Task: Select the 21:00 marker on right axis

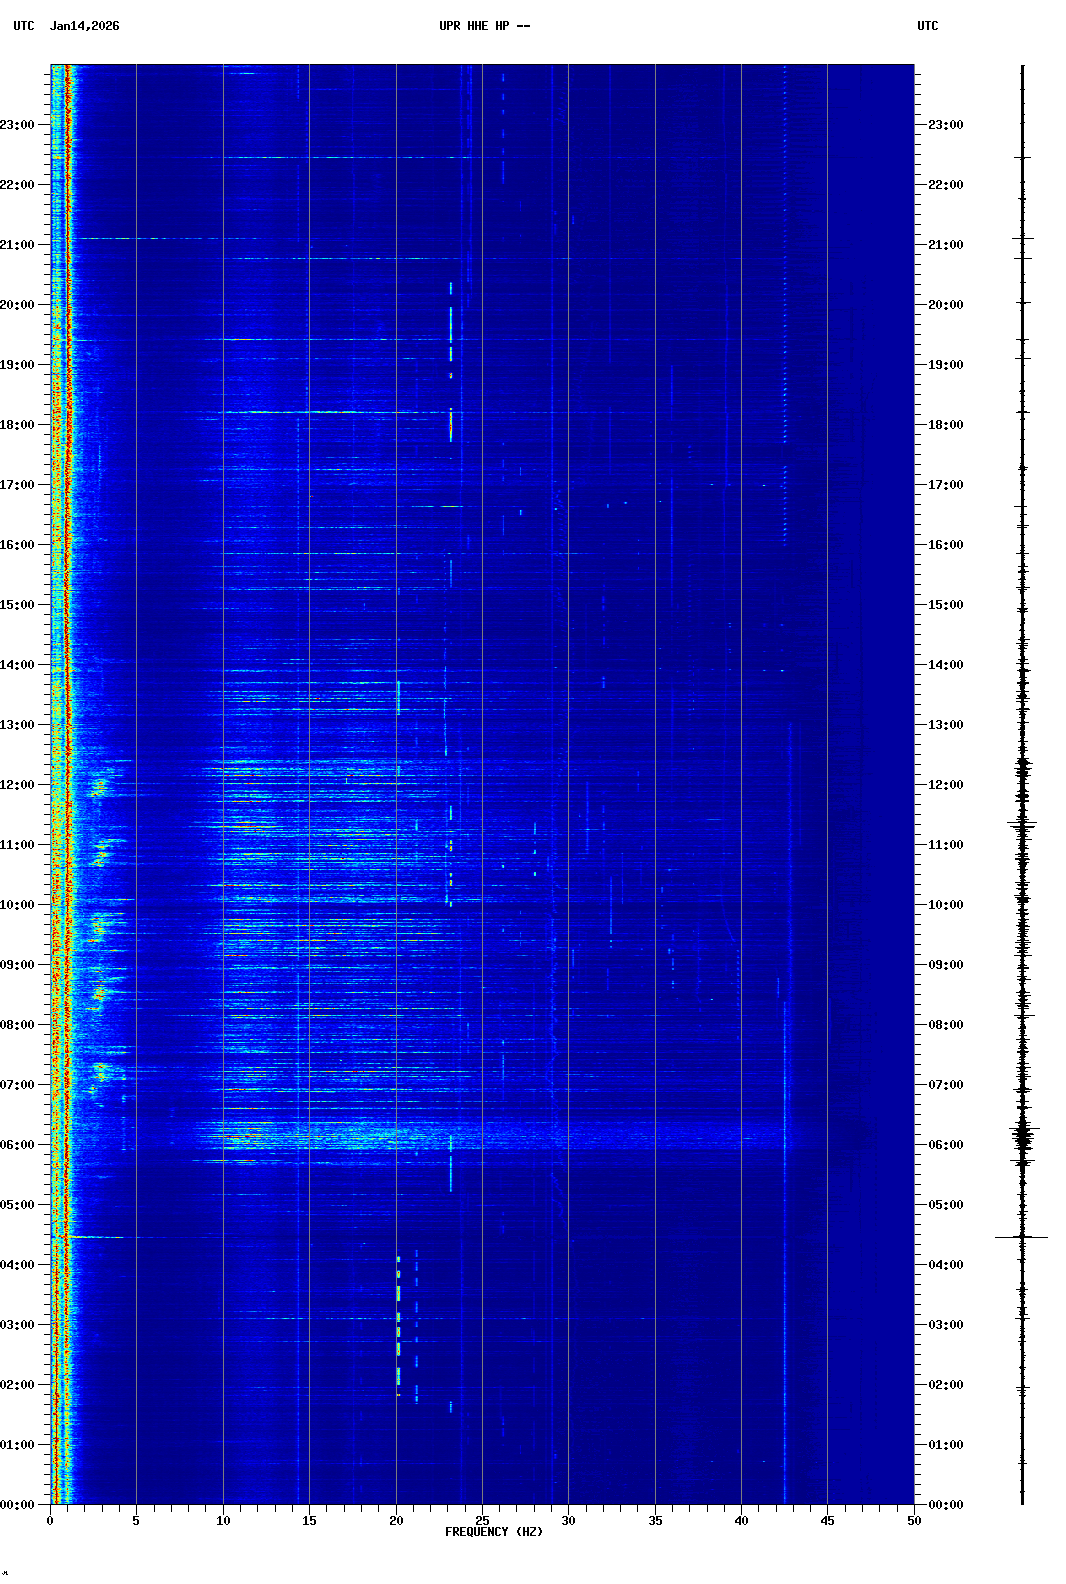Action: tap(945, 245)
